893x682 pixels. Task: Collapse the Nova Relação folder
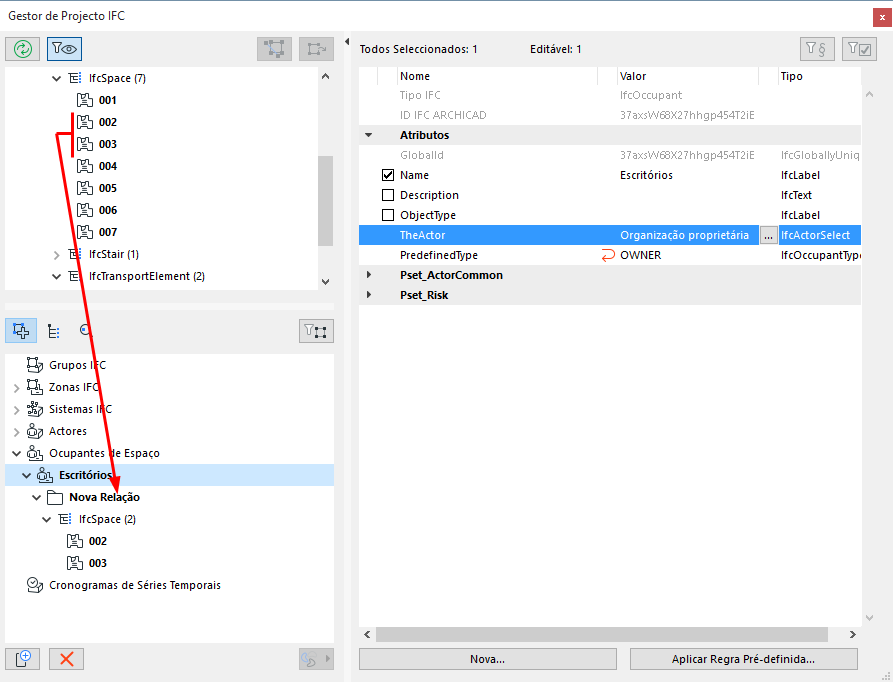36,498
